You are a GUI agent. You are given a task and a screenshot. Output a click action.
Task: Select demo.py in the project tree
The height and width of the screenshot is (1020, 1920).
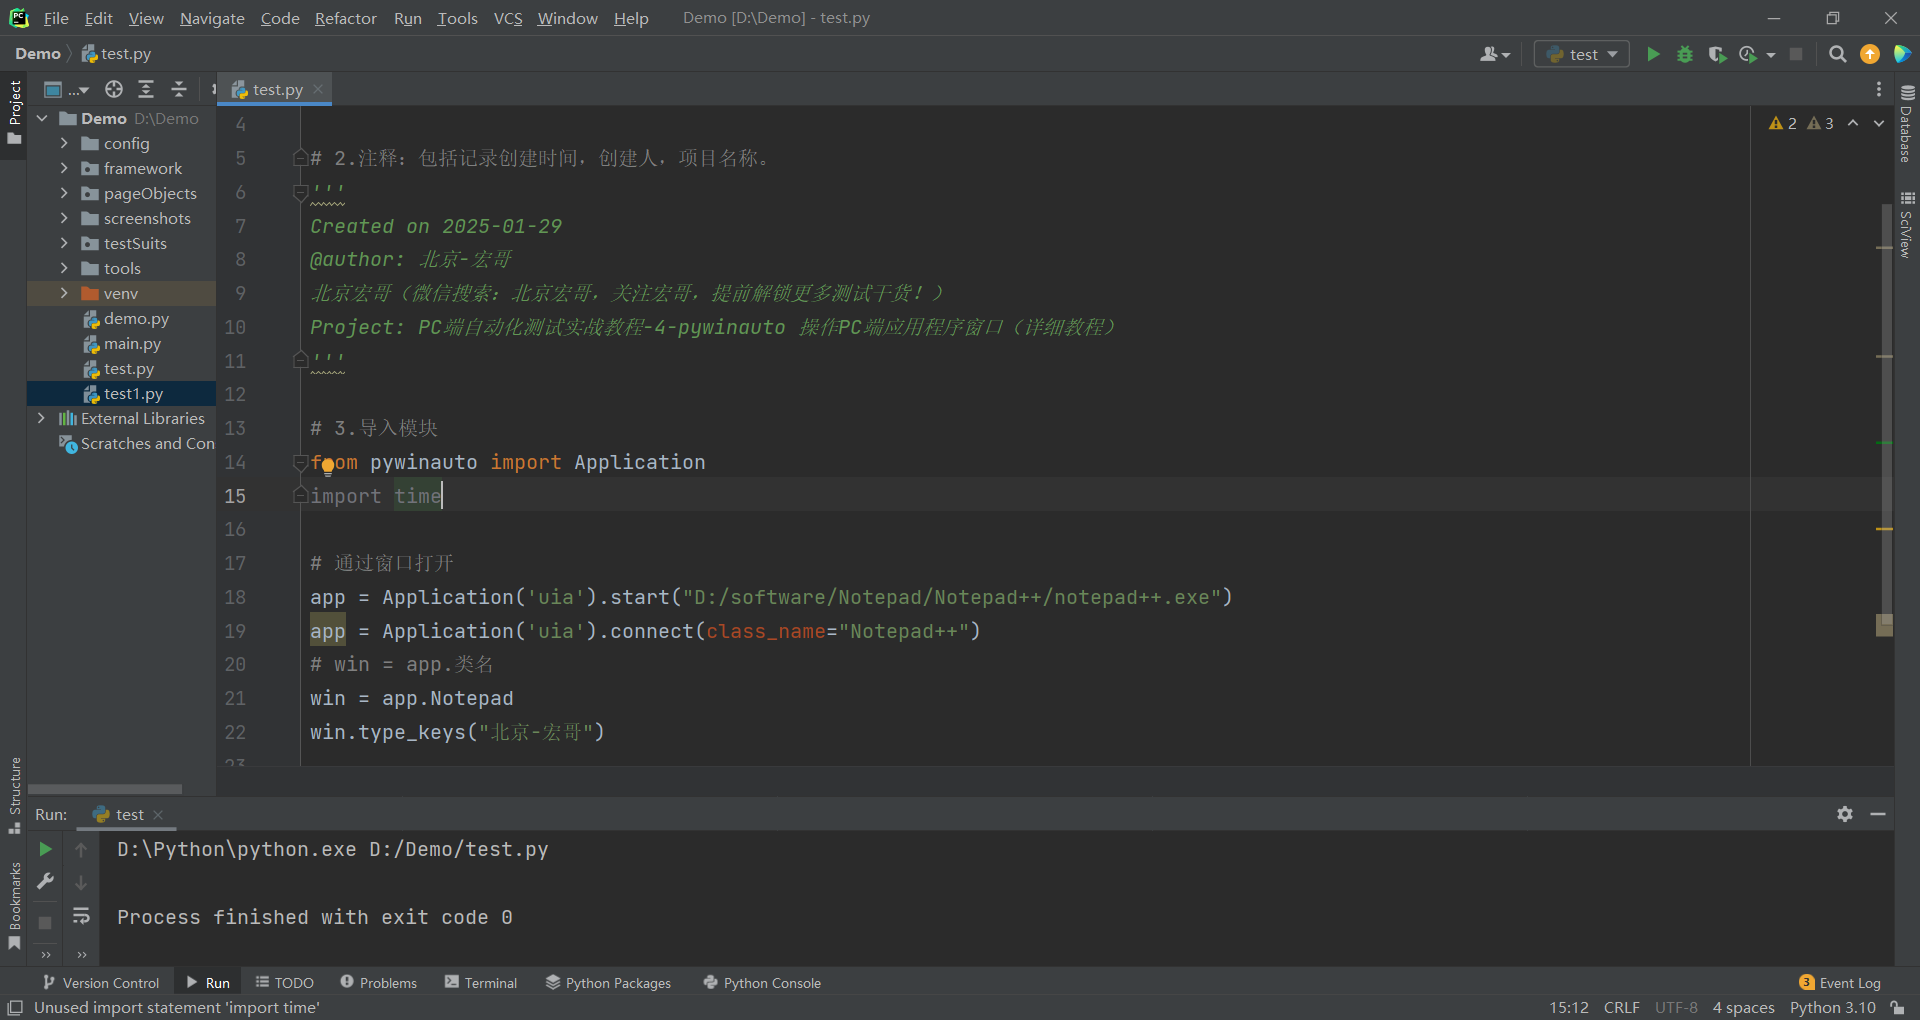136,318
